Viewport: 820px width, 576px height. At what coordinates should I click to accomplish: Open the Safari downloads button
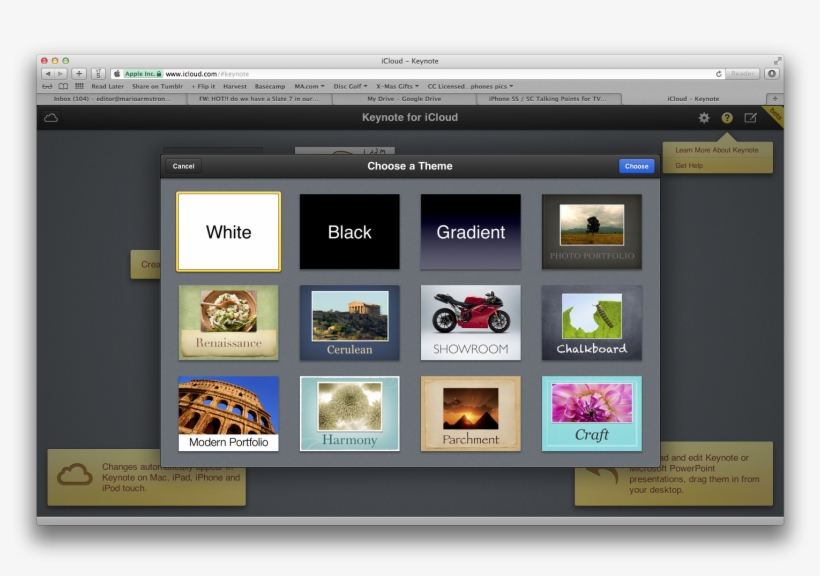click(x=771, y=74)
